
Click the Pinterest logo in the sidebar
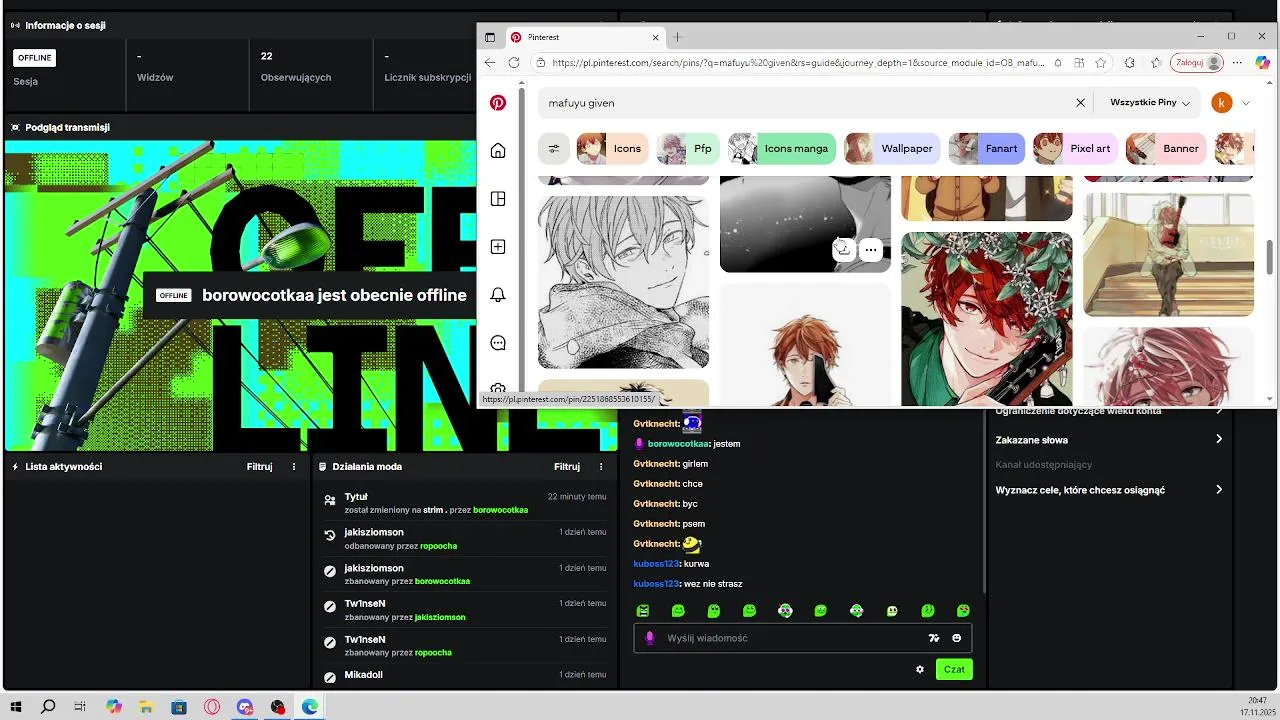point(498,103)
